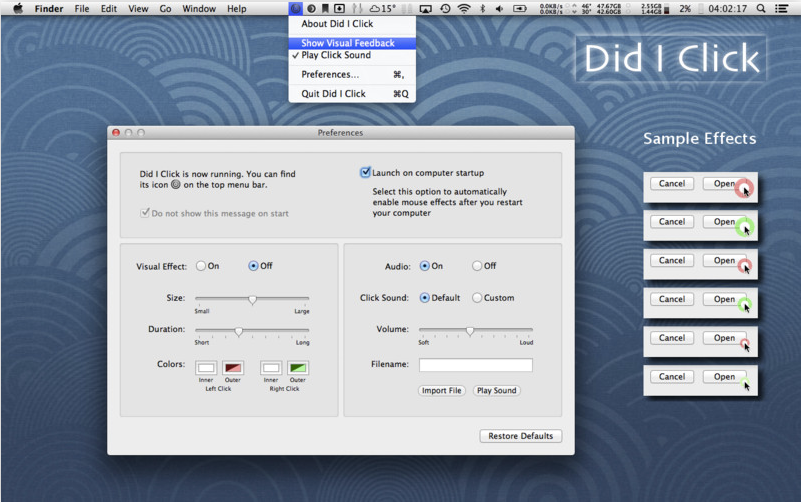Click the volume speaker icon in menu bar
801x502 pixels.
point(499,9)
